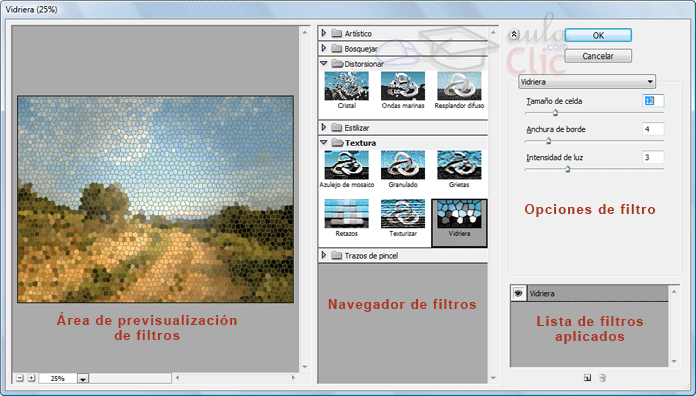Click the Cancelar button
This screenshot has height=396, width=696.
tap(598, 56)
